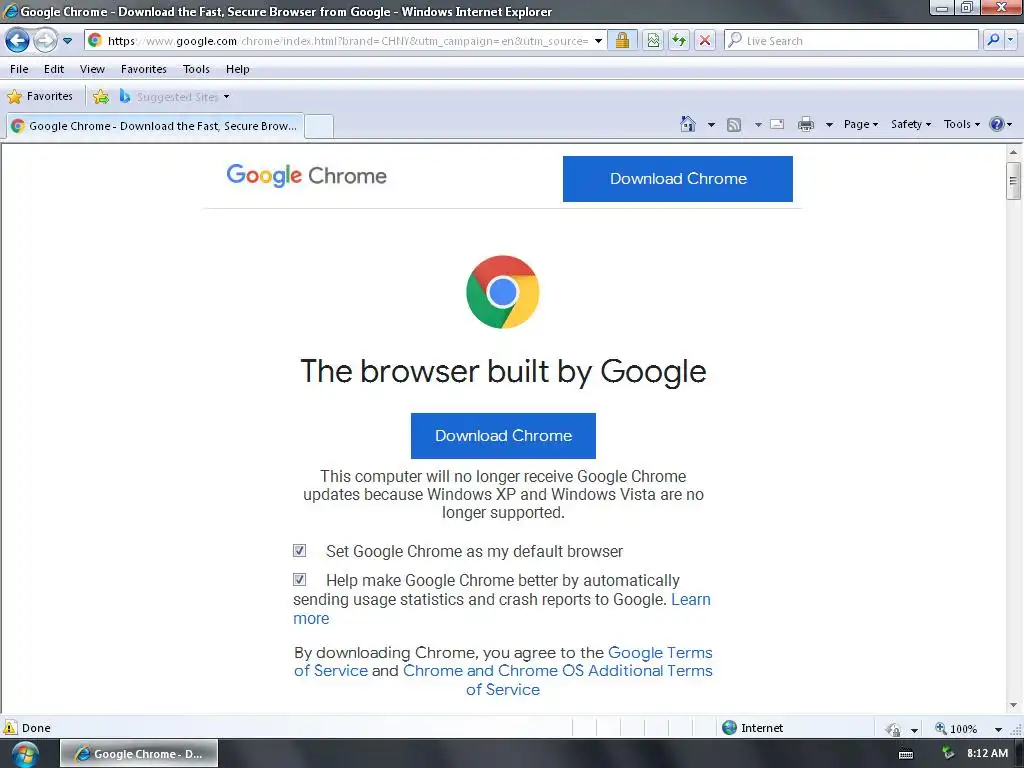Click the Print icon
The height and width of the screenshot is (768, 1024).
806,124
